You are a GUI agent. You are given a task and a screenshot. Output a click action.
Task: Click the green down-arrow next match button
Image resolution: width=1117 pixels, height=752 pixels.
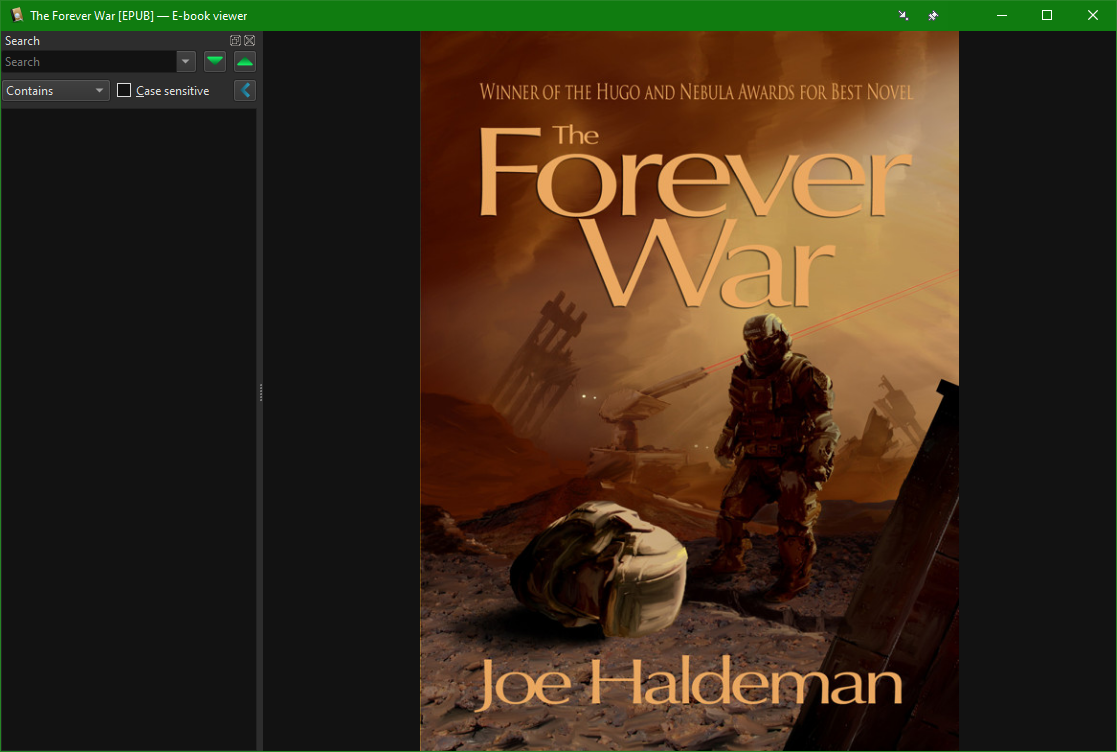click(214, 62)
